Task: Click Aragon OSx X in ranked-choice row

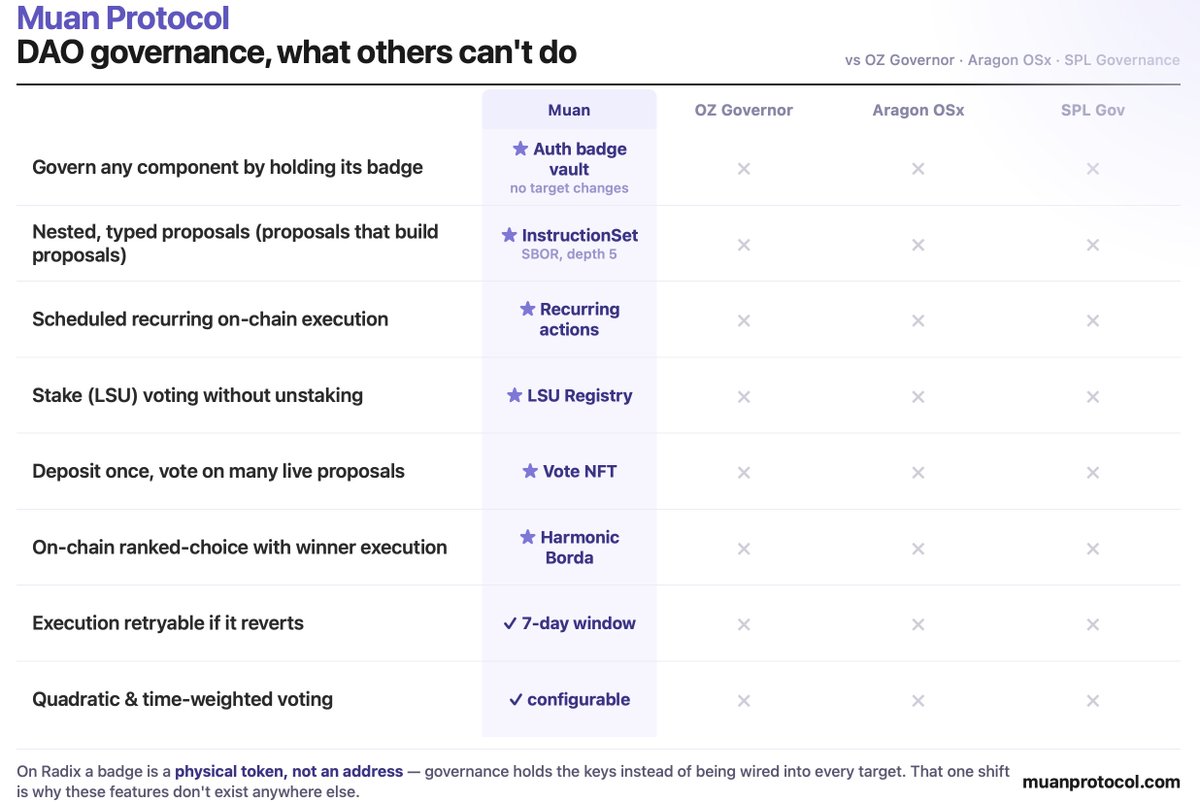Action: pyautogui.click(x=918, y=549)
